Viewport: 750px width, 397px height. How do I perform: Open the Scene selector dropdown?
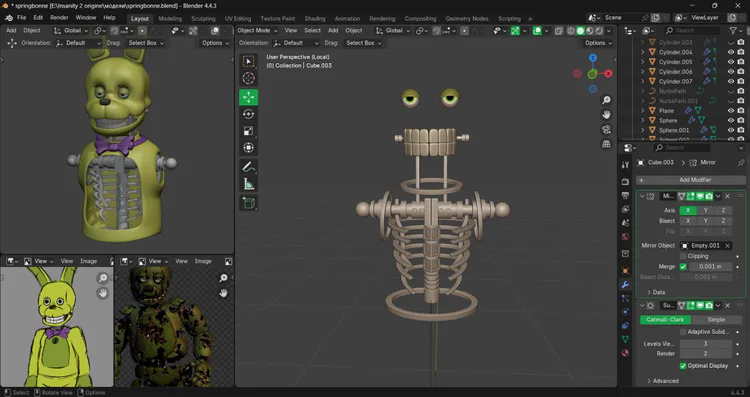tap(594, 18)
